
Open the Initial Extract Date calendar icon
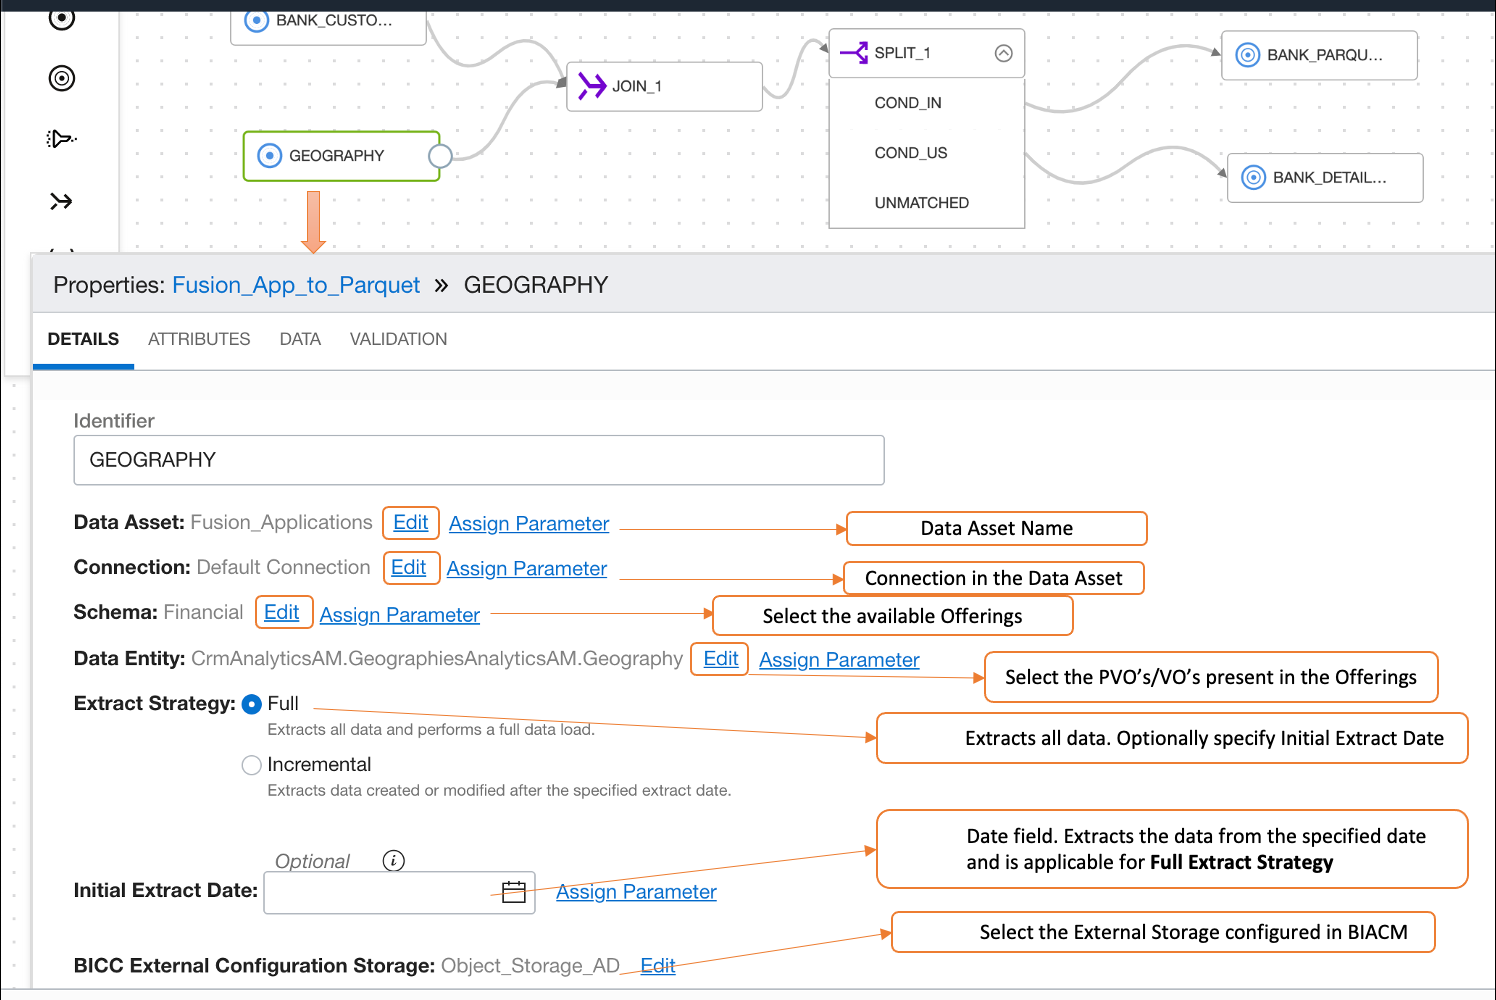click(x=514, y=890)
